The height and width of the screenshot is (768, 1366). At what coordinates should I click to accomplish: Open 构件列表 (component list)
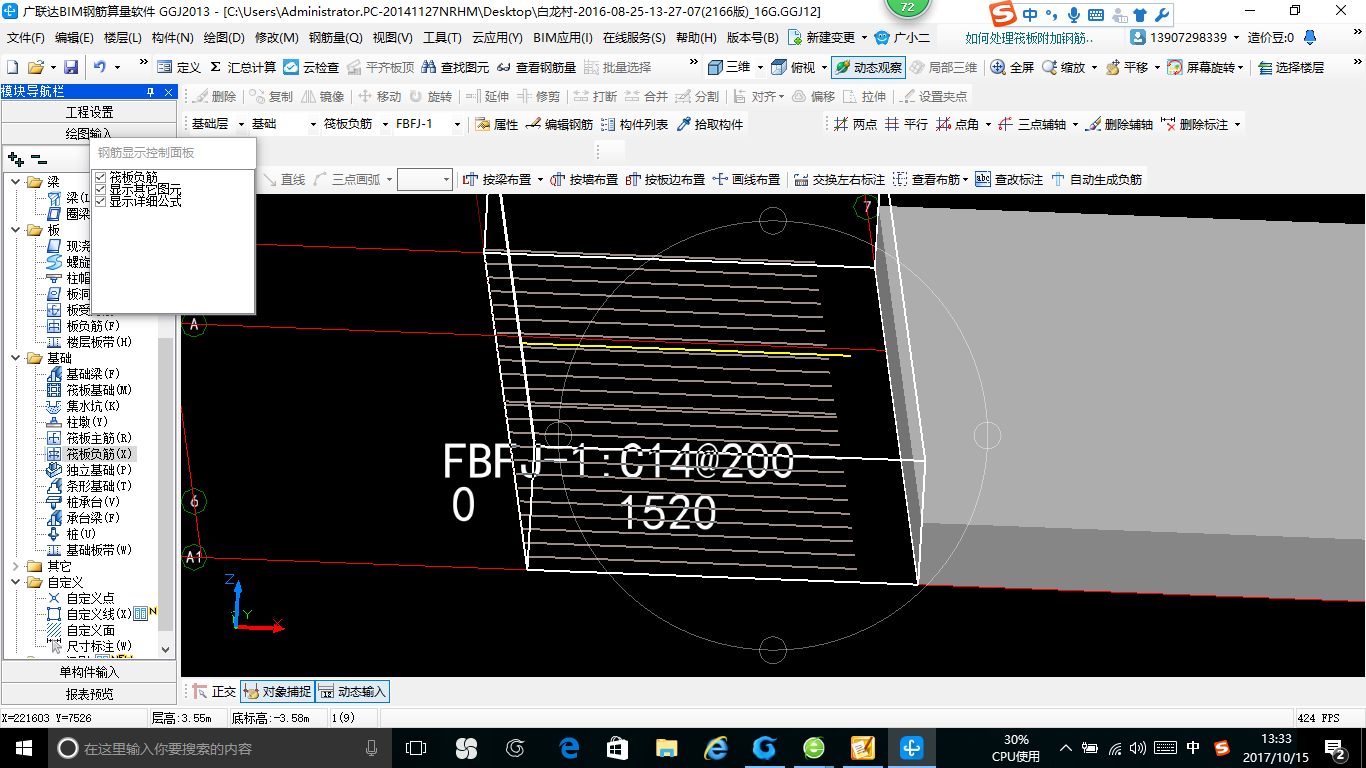click(x=634, y=124)
